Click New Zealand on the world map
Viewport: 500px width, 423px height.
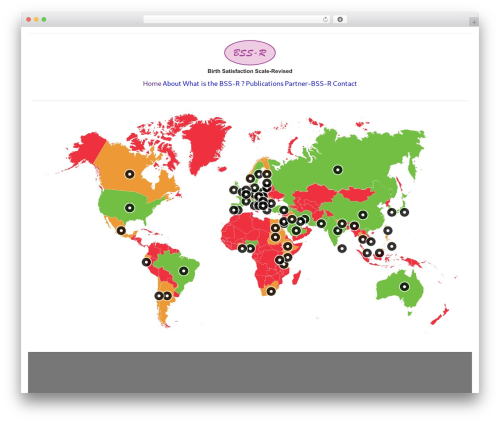[x=440, y=315]
